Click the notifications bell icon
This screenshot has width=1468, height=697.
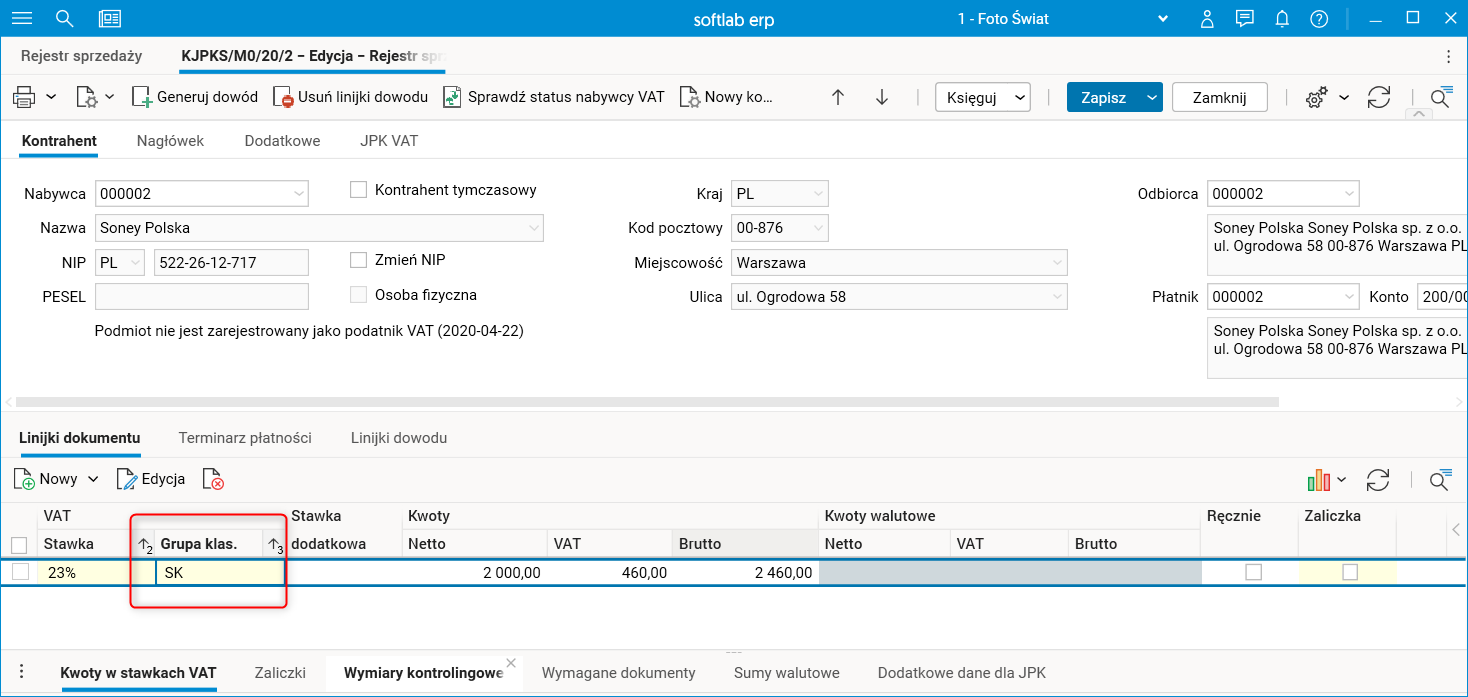1281,19
